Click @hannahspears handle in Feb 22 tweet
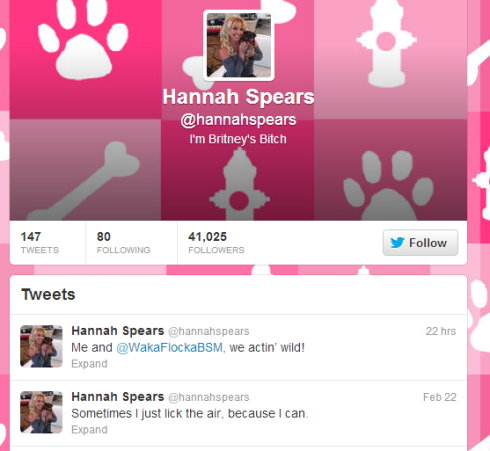This screenshot has height=451, width=490. pos(209,397)
